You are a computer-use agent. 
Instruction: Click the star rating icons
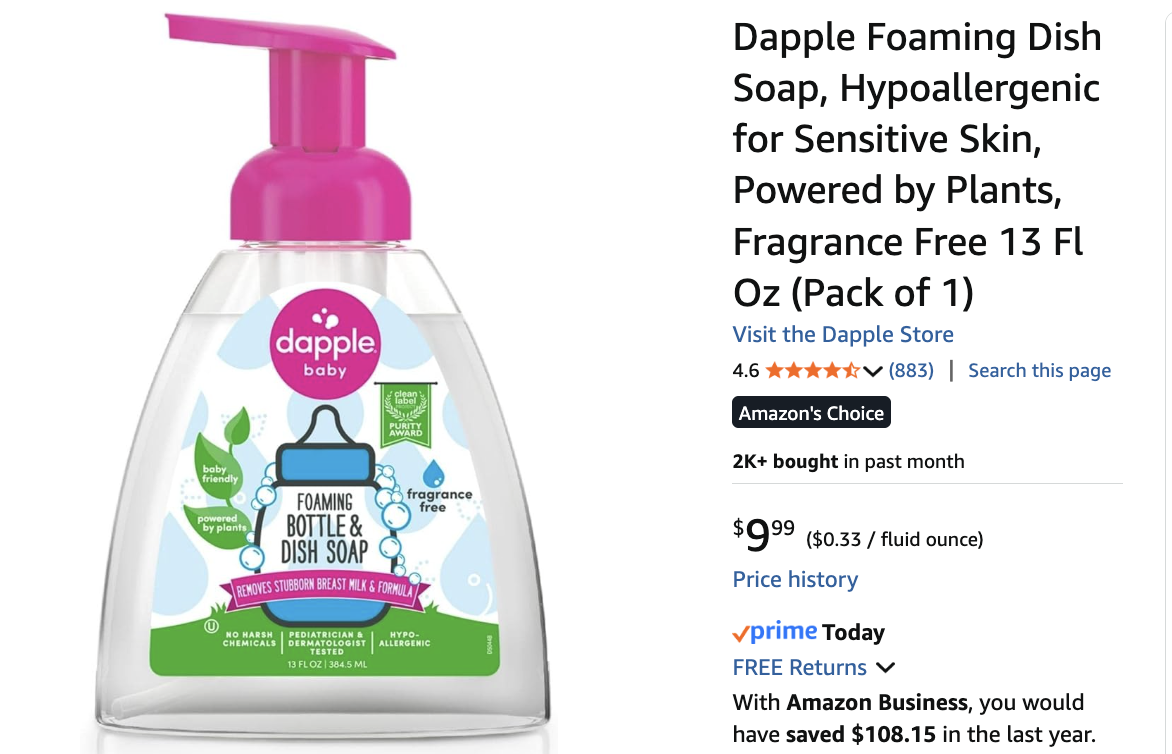click(x=812, y=371)
